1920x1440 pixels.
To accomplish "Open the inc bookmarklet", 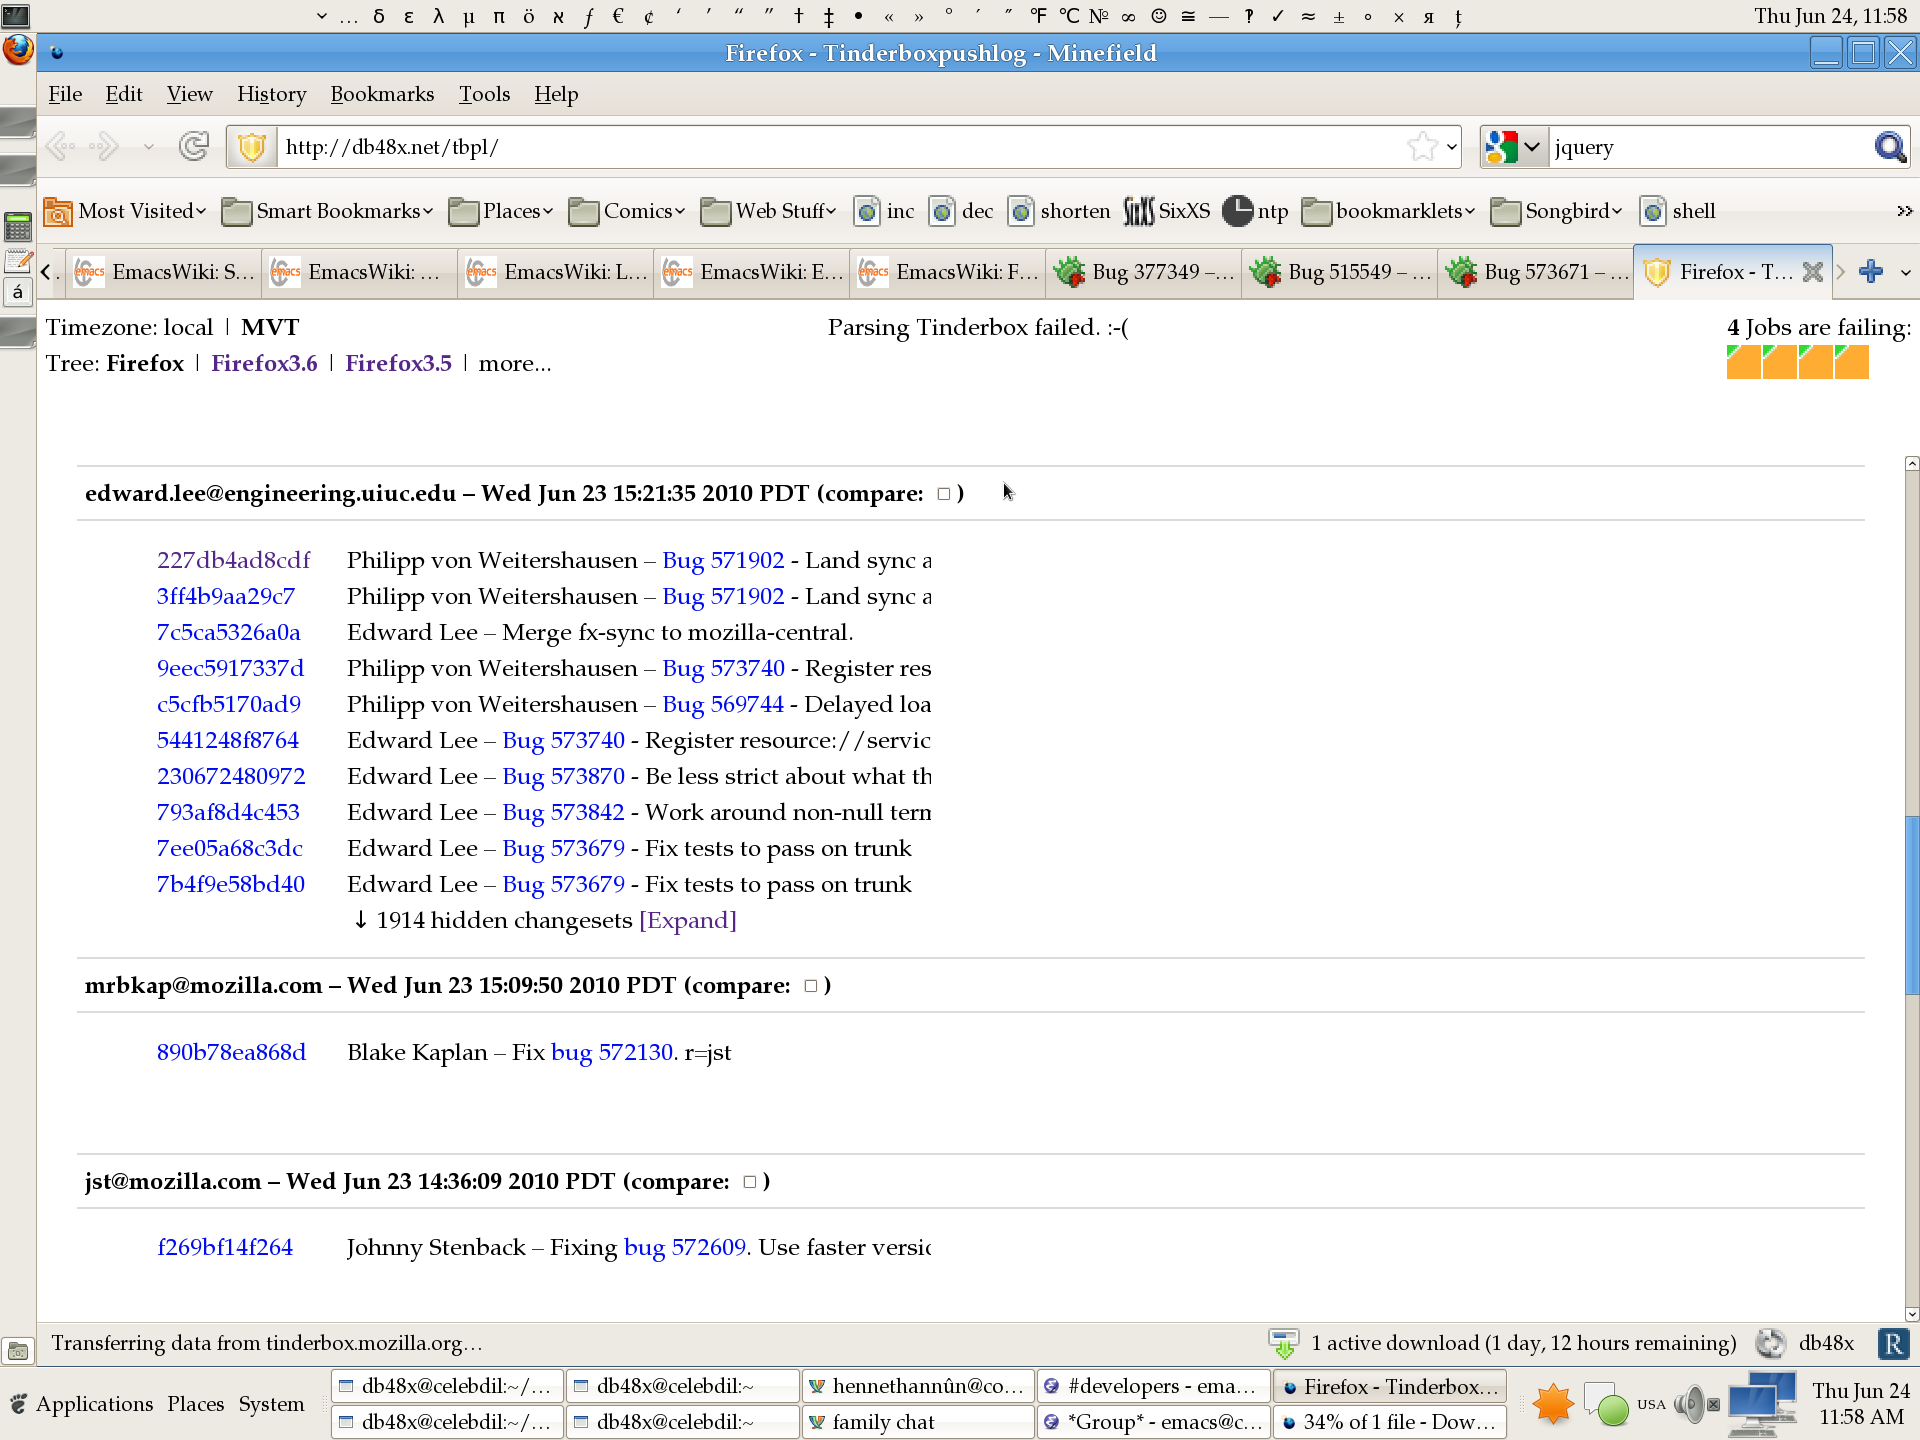I will coord(885,211).
